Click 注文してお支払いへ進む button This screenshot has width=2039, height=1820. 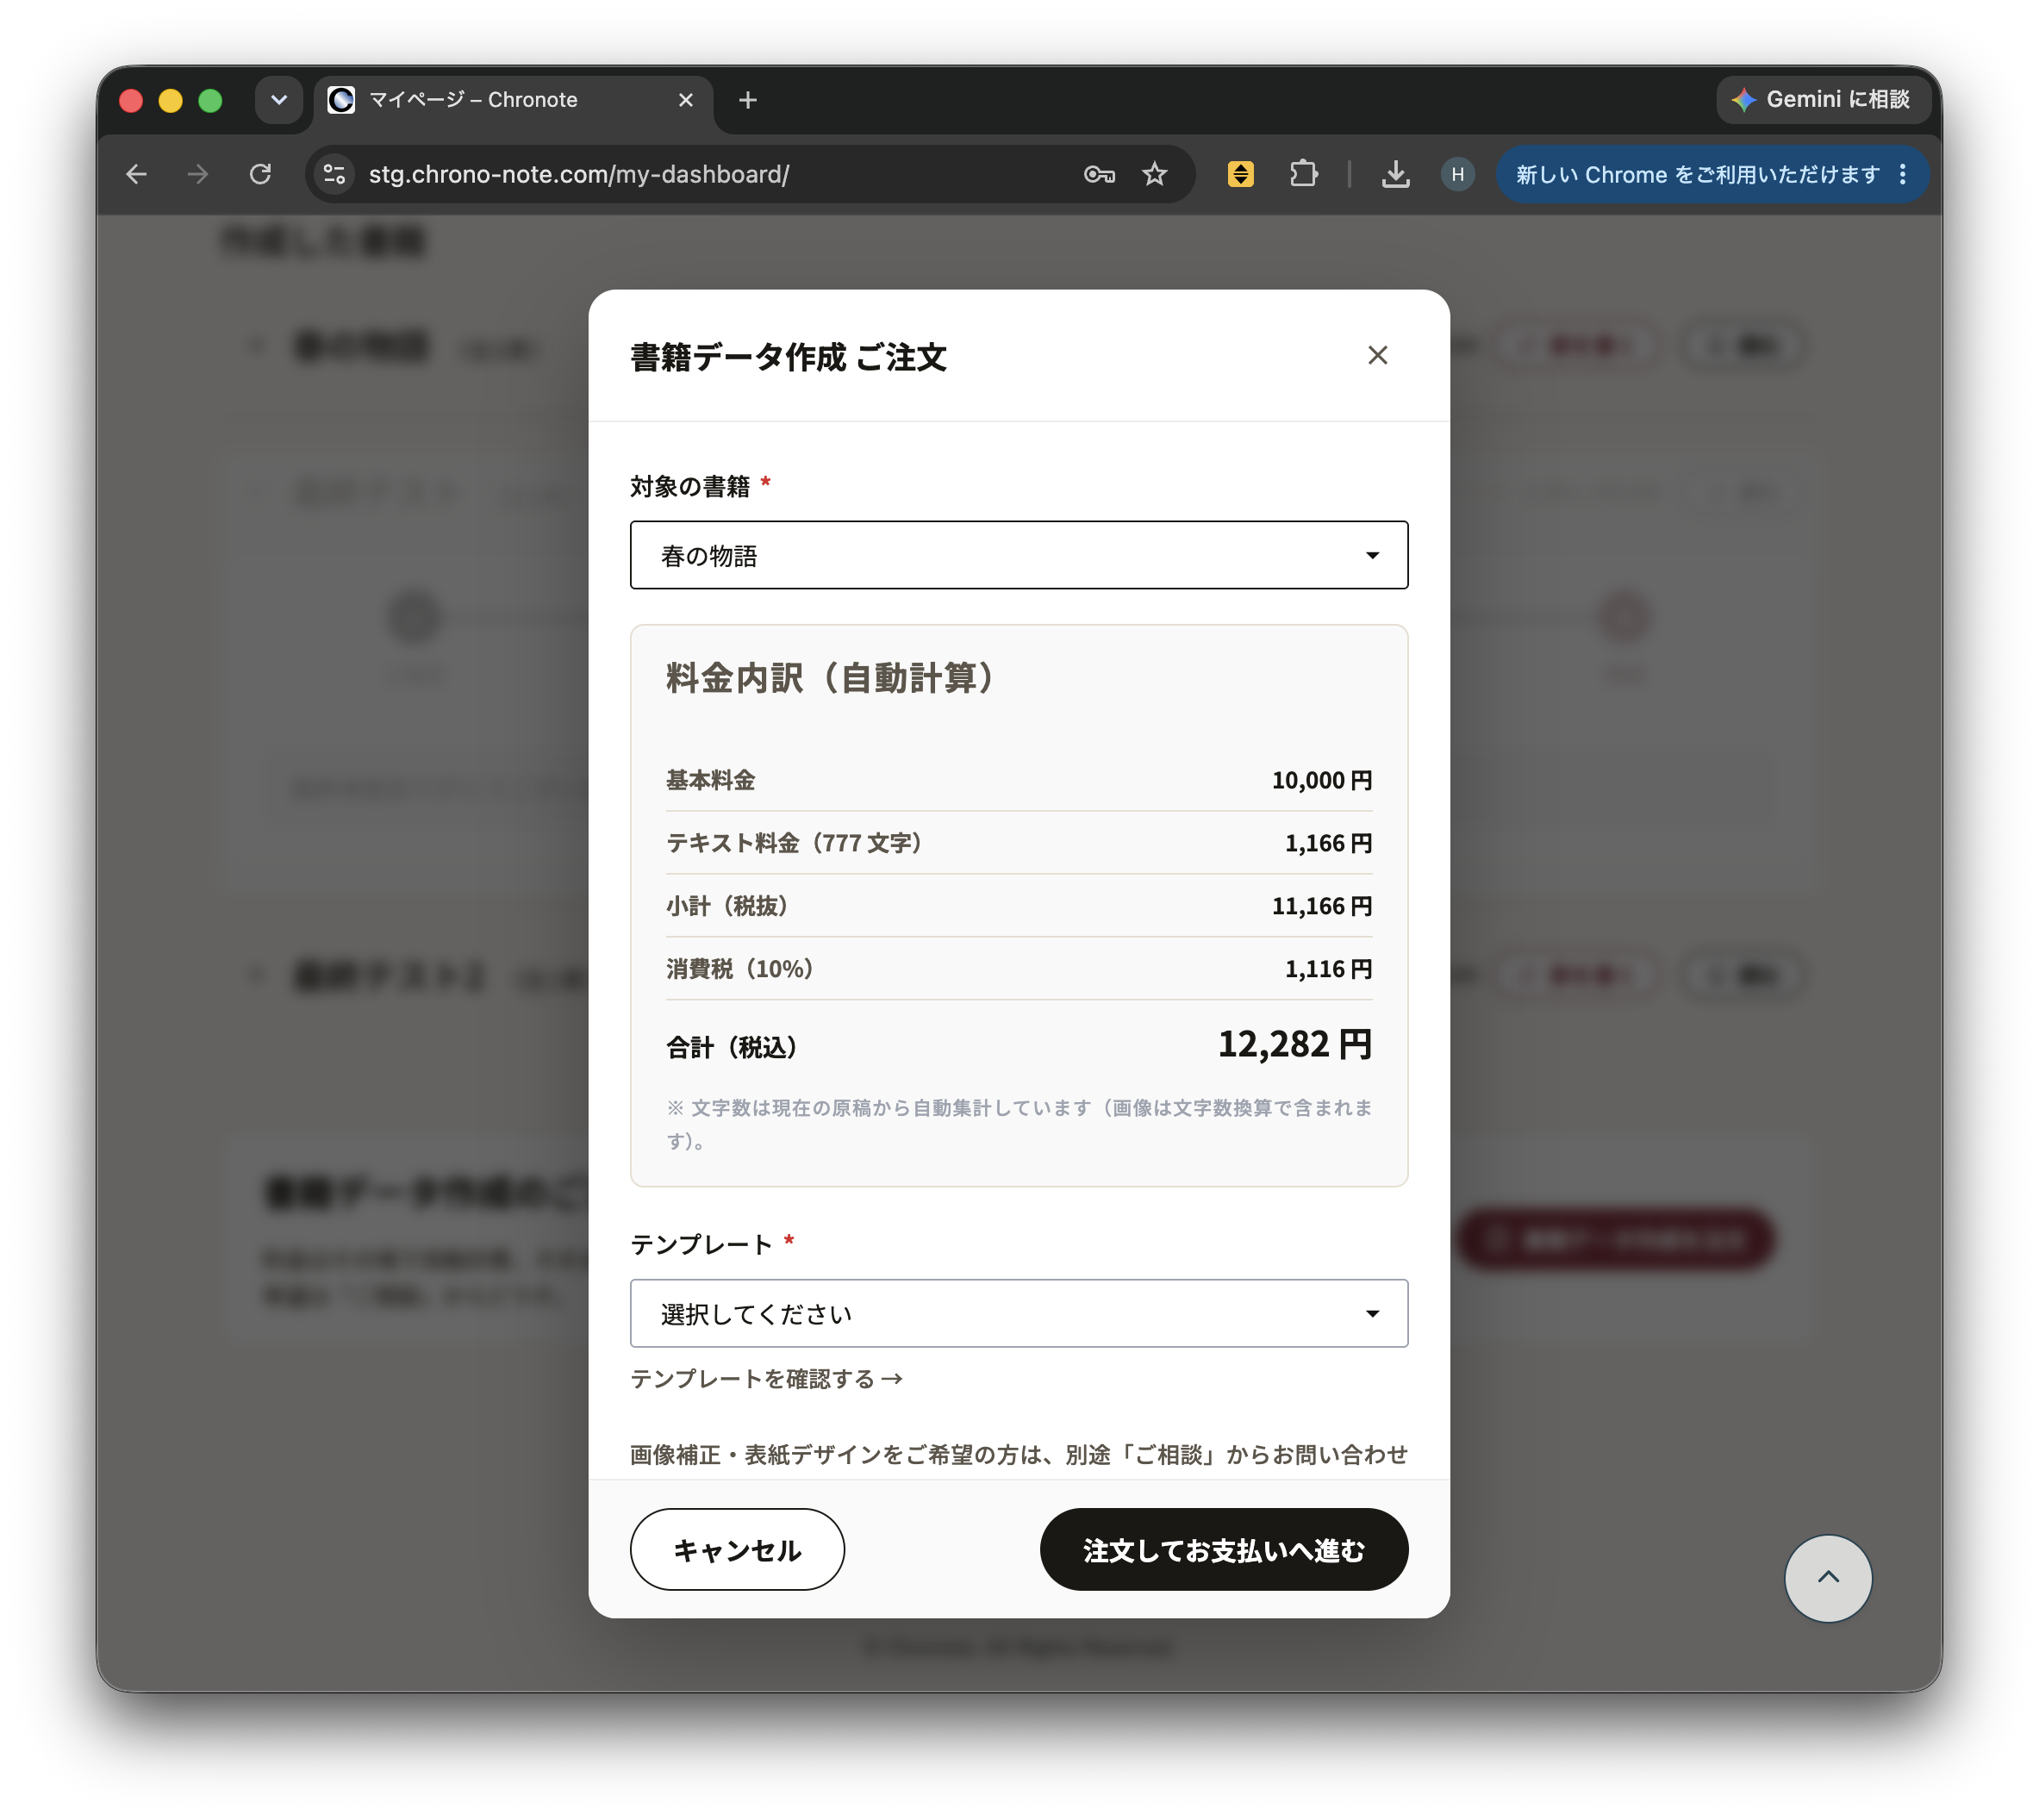[1223, 1549]
